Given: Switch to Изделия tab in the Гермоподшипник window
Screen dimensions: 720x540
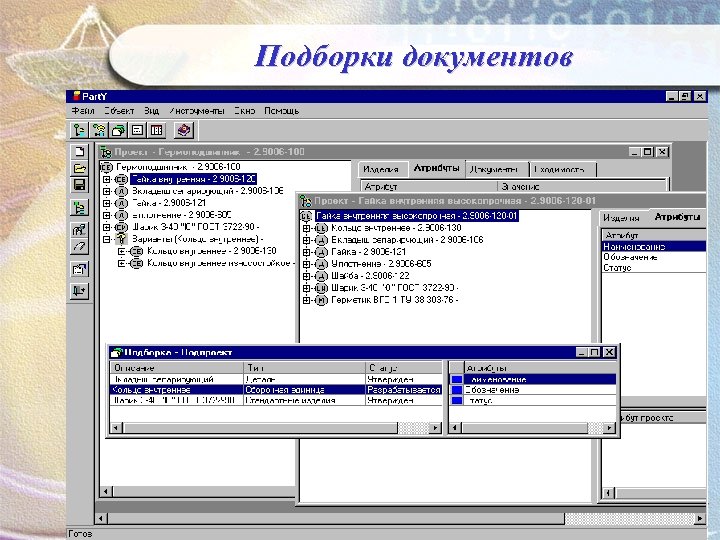Looking at the screenshot, I should (x=381, y=169).
